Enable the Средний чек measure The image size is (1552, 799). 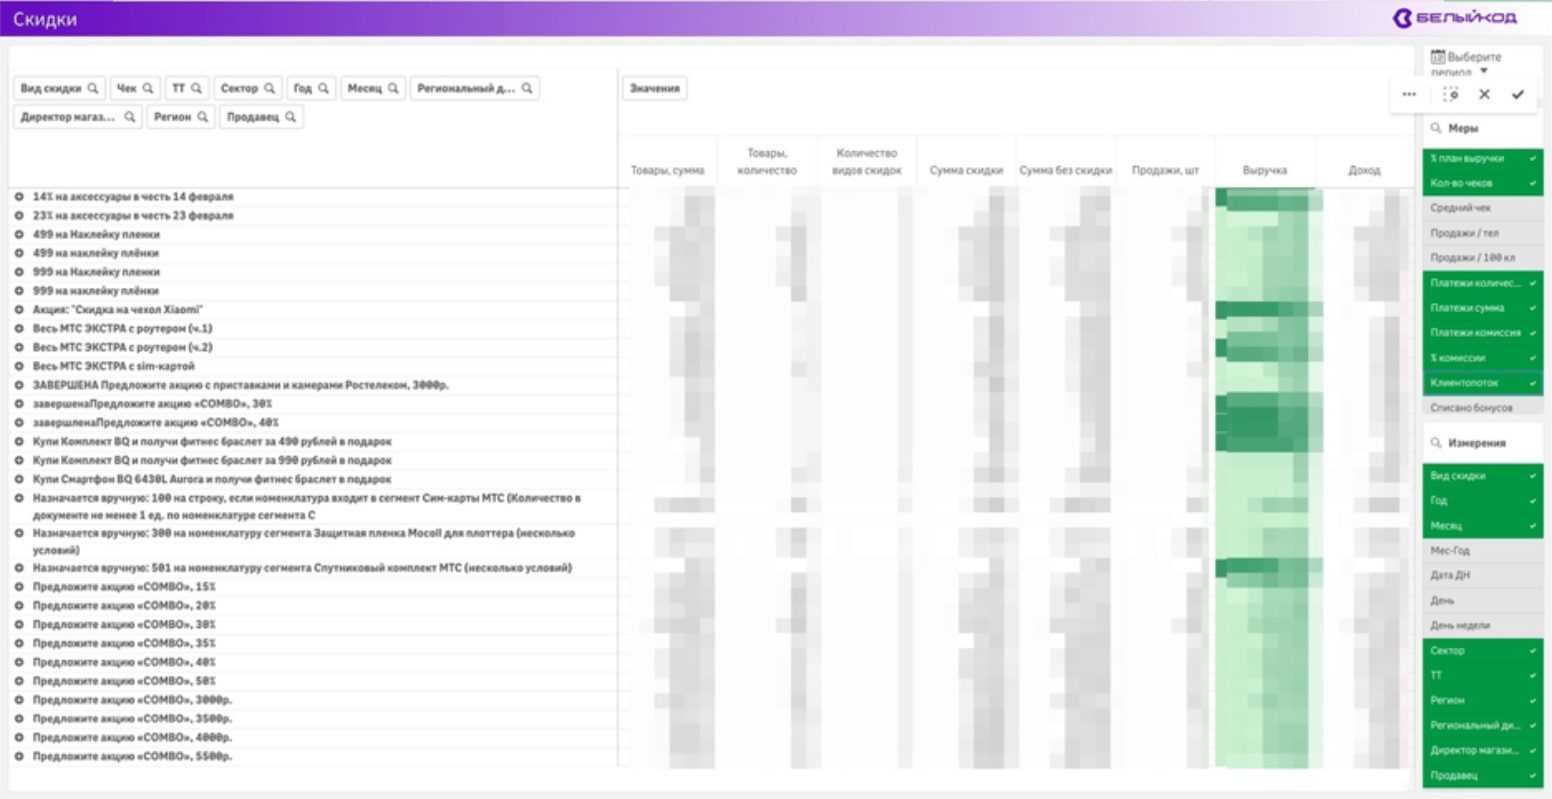1483,208
